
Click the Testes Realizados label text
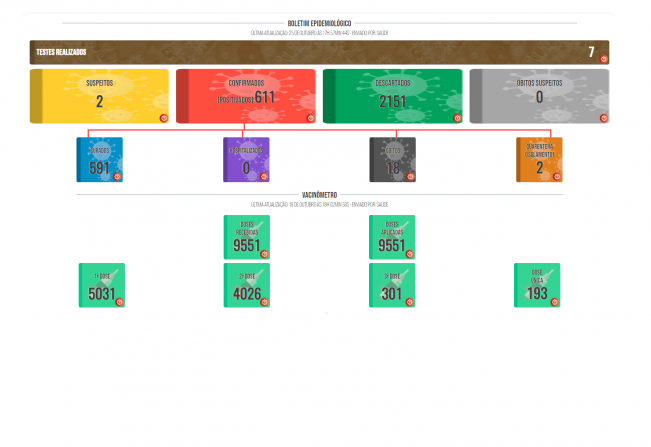coord(61,51)
